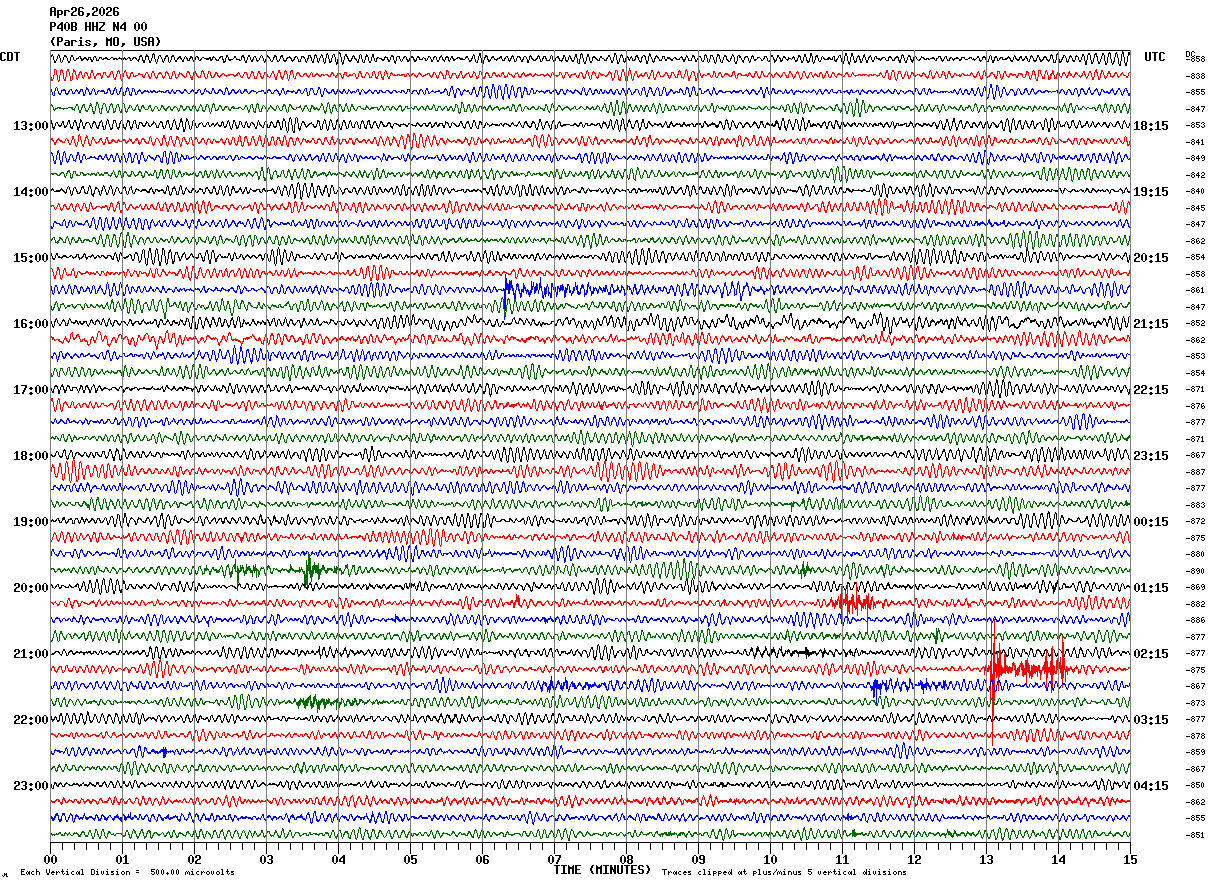This screenshot has width=1210, height=886.
Task: Click the 02:15 UTC time label
Action: (x=1151, y=654)
